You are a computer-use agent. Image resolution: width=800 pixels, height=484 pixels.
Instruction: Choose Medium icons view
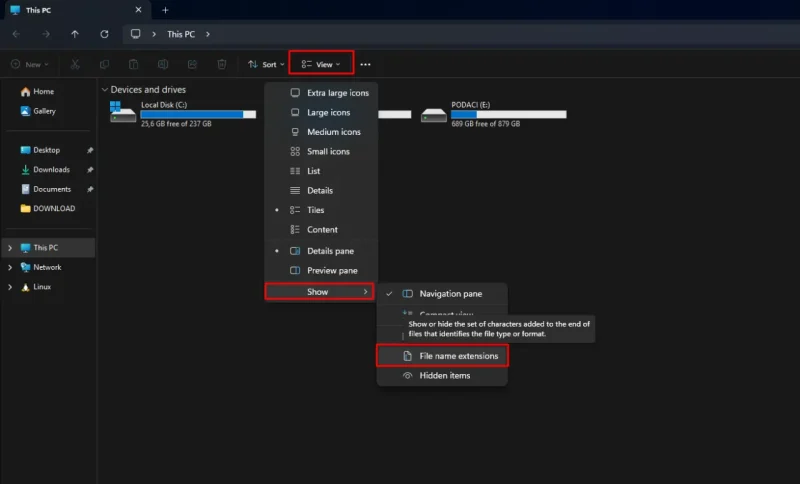pyautogui.click(x=321, y=132)
